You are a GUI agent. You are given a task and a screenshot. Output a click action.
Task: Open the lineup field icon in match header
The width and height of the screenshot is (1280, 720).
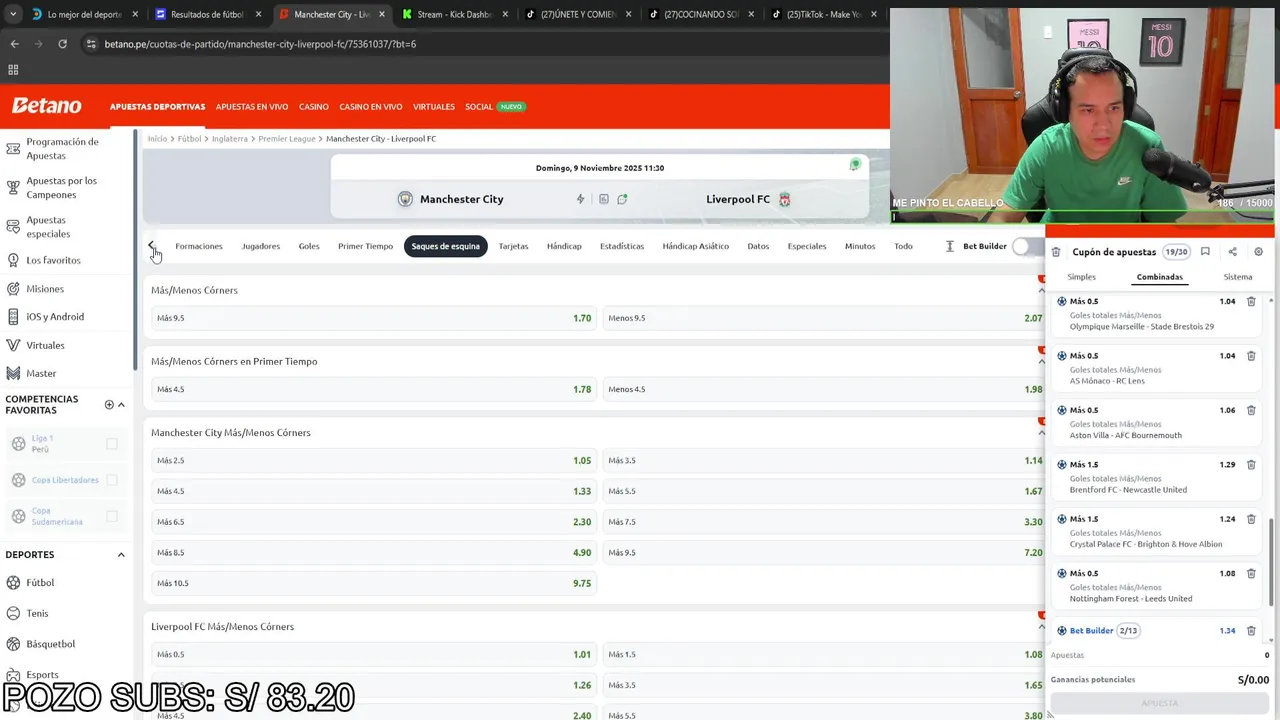(x=603, y=199)
